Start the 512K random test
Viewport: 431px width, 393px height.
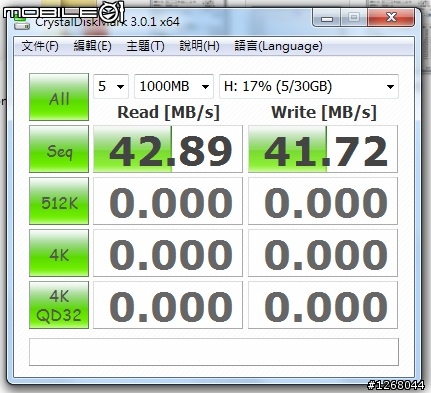59,201
